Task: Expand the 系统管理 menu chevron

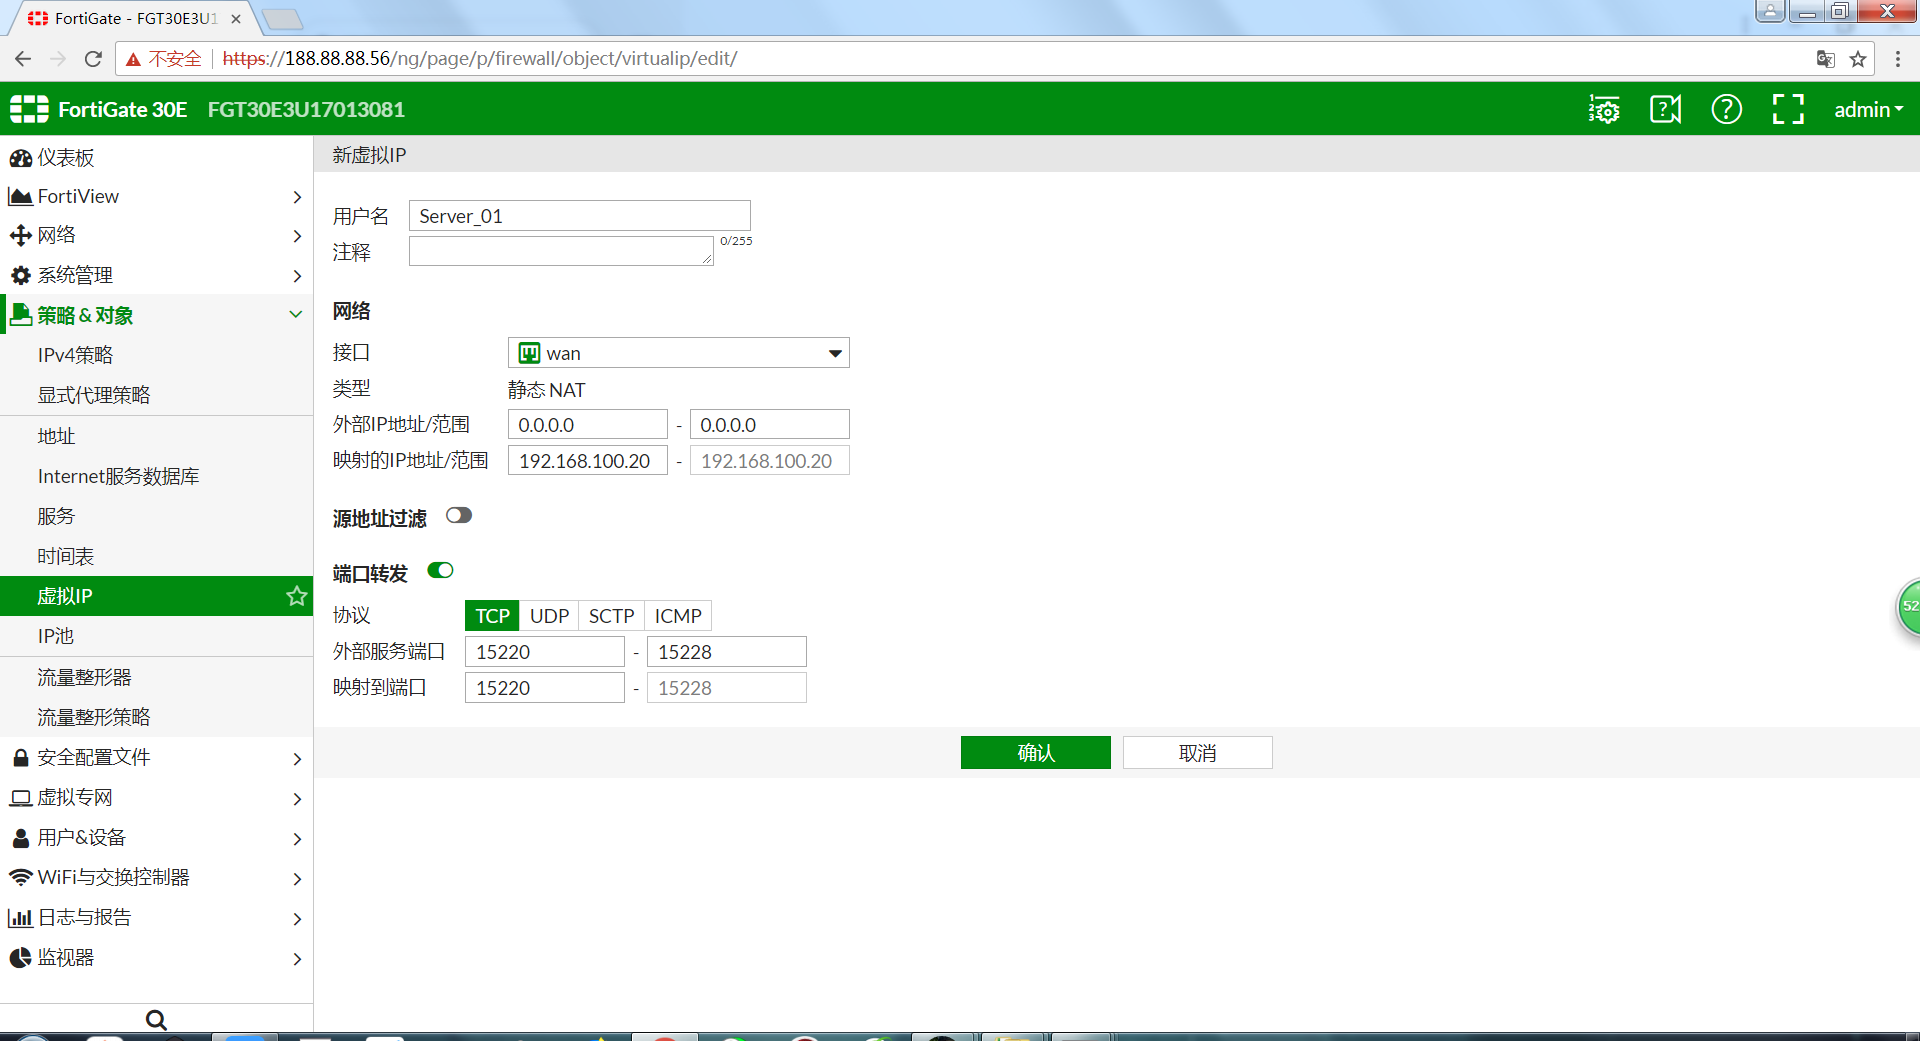Action: coord(297,275)
